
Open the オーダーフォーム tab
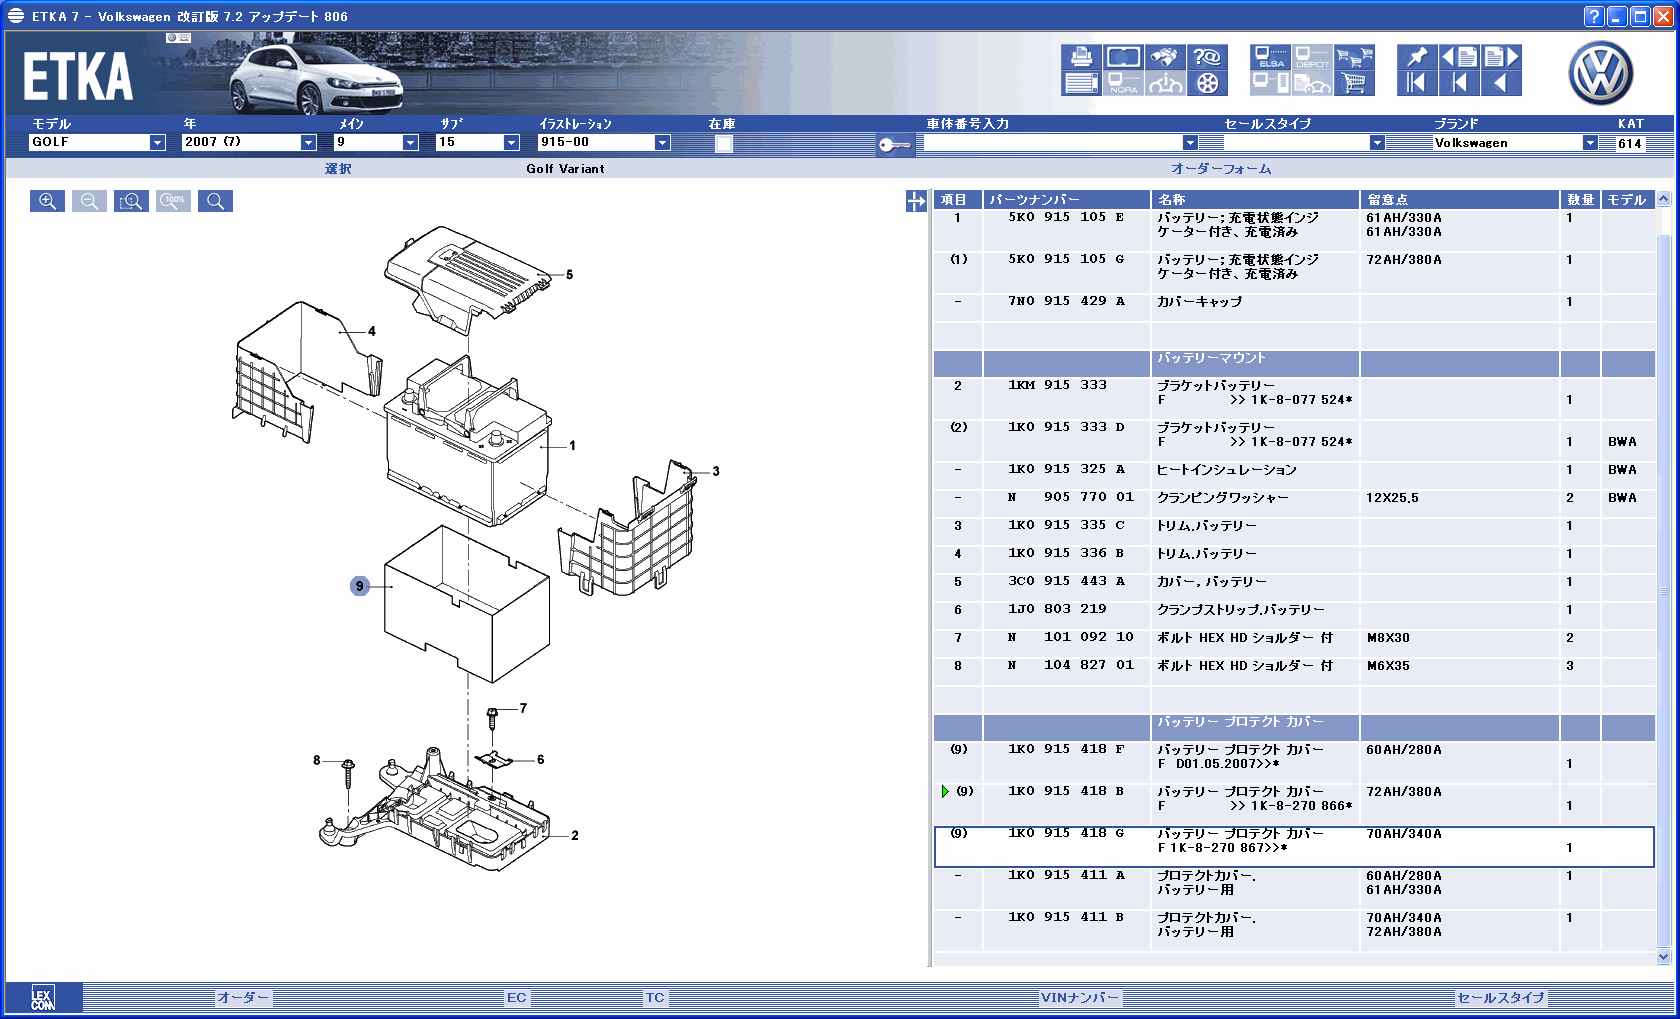click(x=1221, y=169)
